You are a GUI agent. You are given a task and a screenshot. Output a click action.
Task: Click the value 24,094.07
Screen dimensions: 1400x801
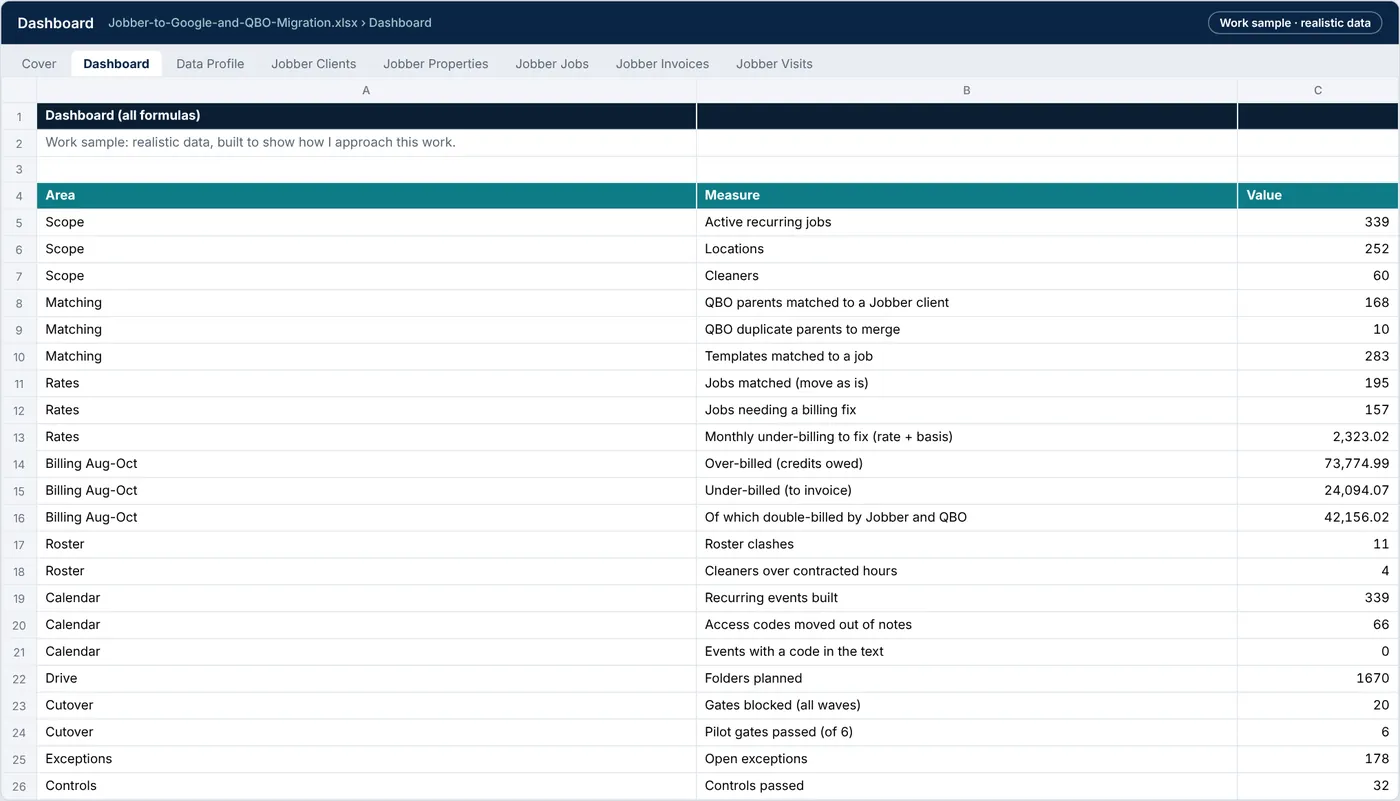tap(1318, 491)
